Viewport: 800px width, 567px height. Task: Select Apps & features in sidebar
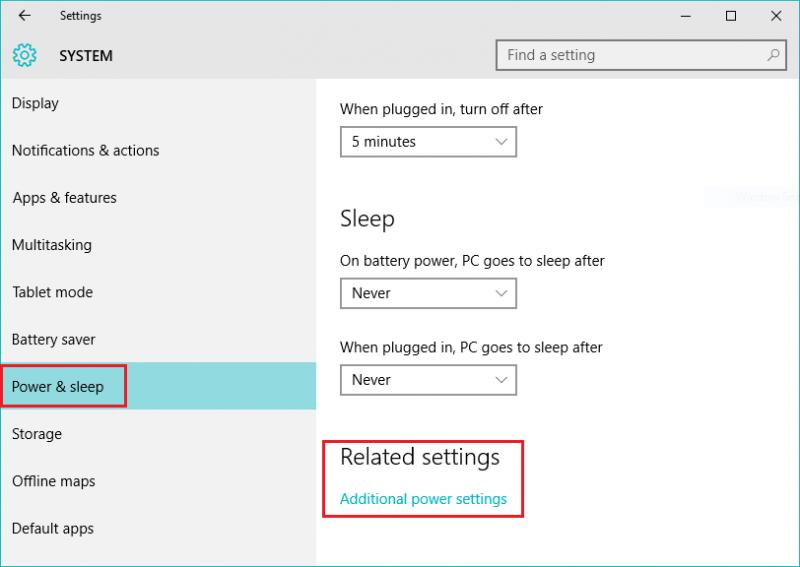click(65, 198)
